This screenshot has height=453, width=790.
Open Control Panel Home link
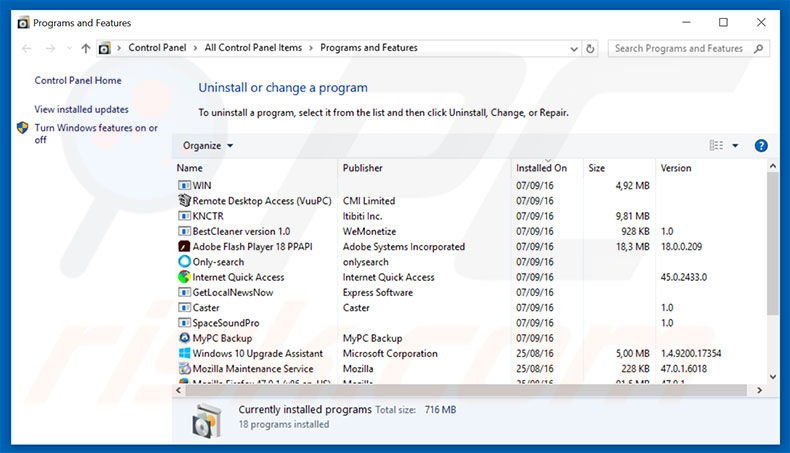pos(78,81)
